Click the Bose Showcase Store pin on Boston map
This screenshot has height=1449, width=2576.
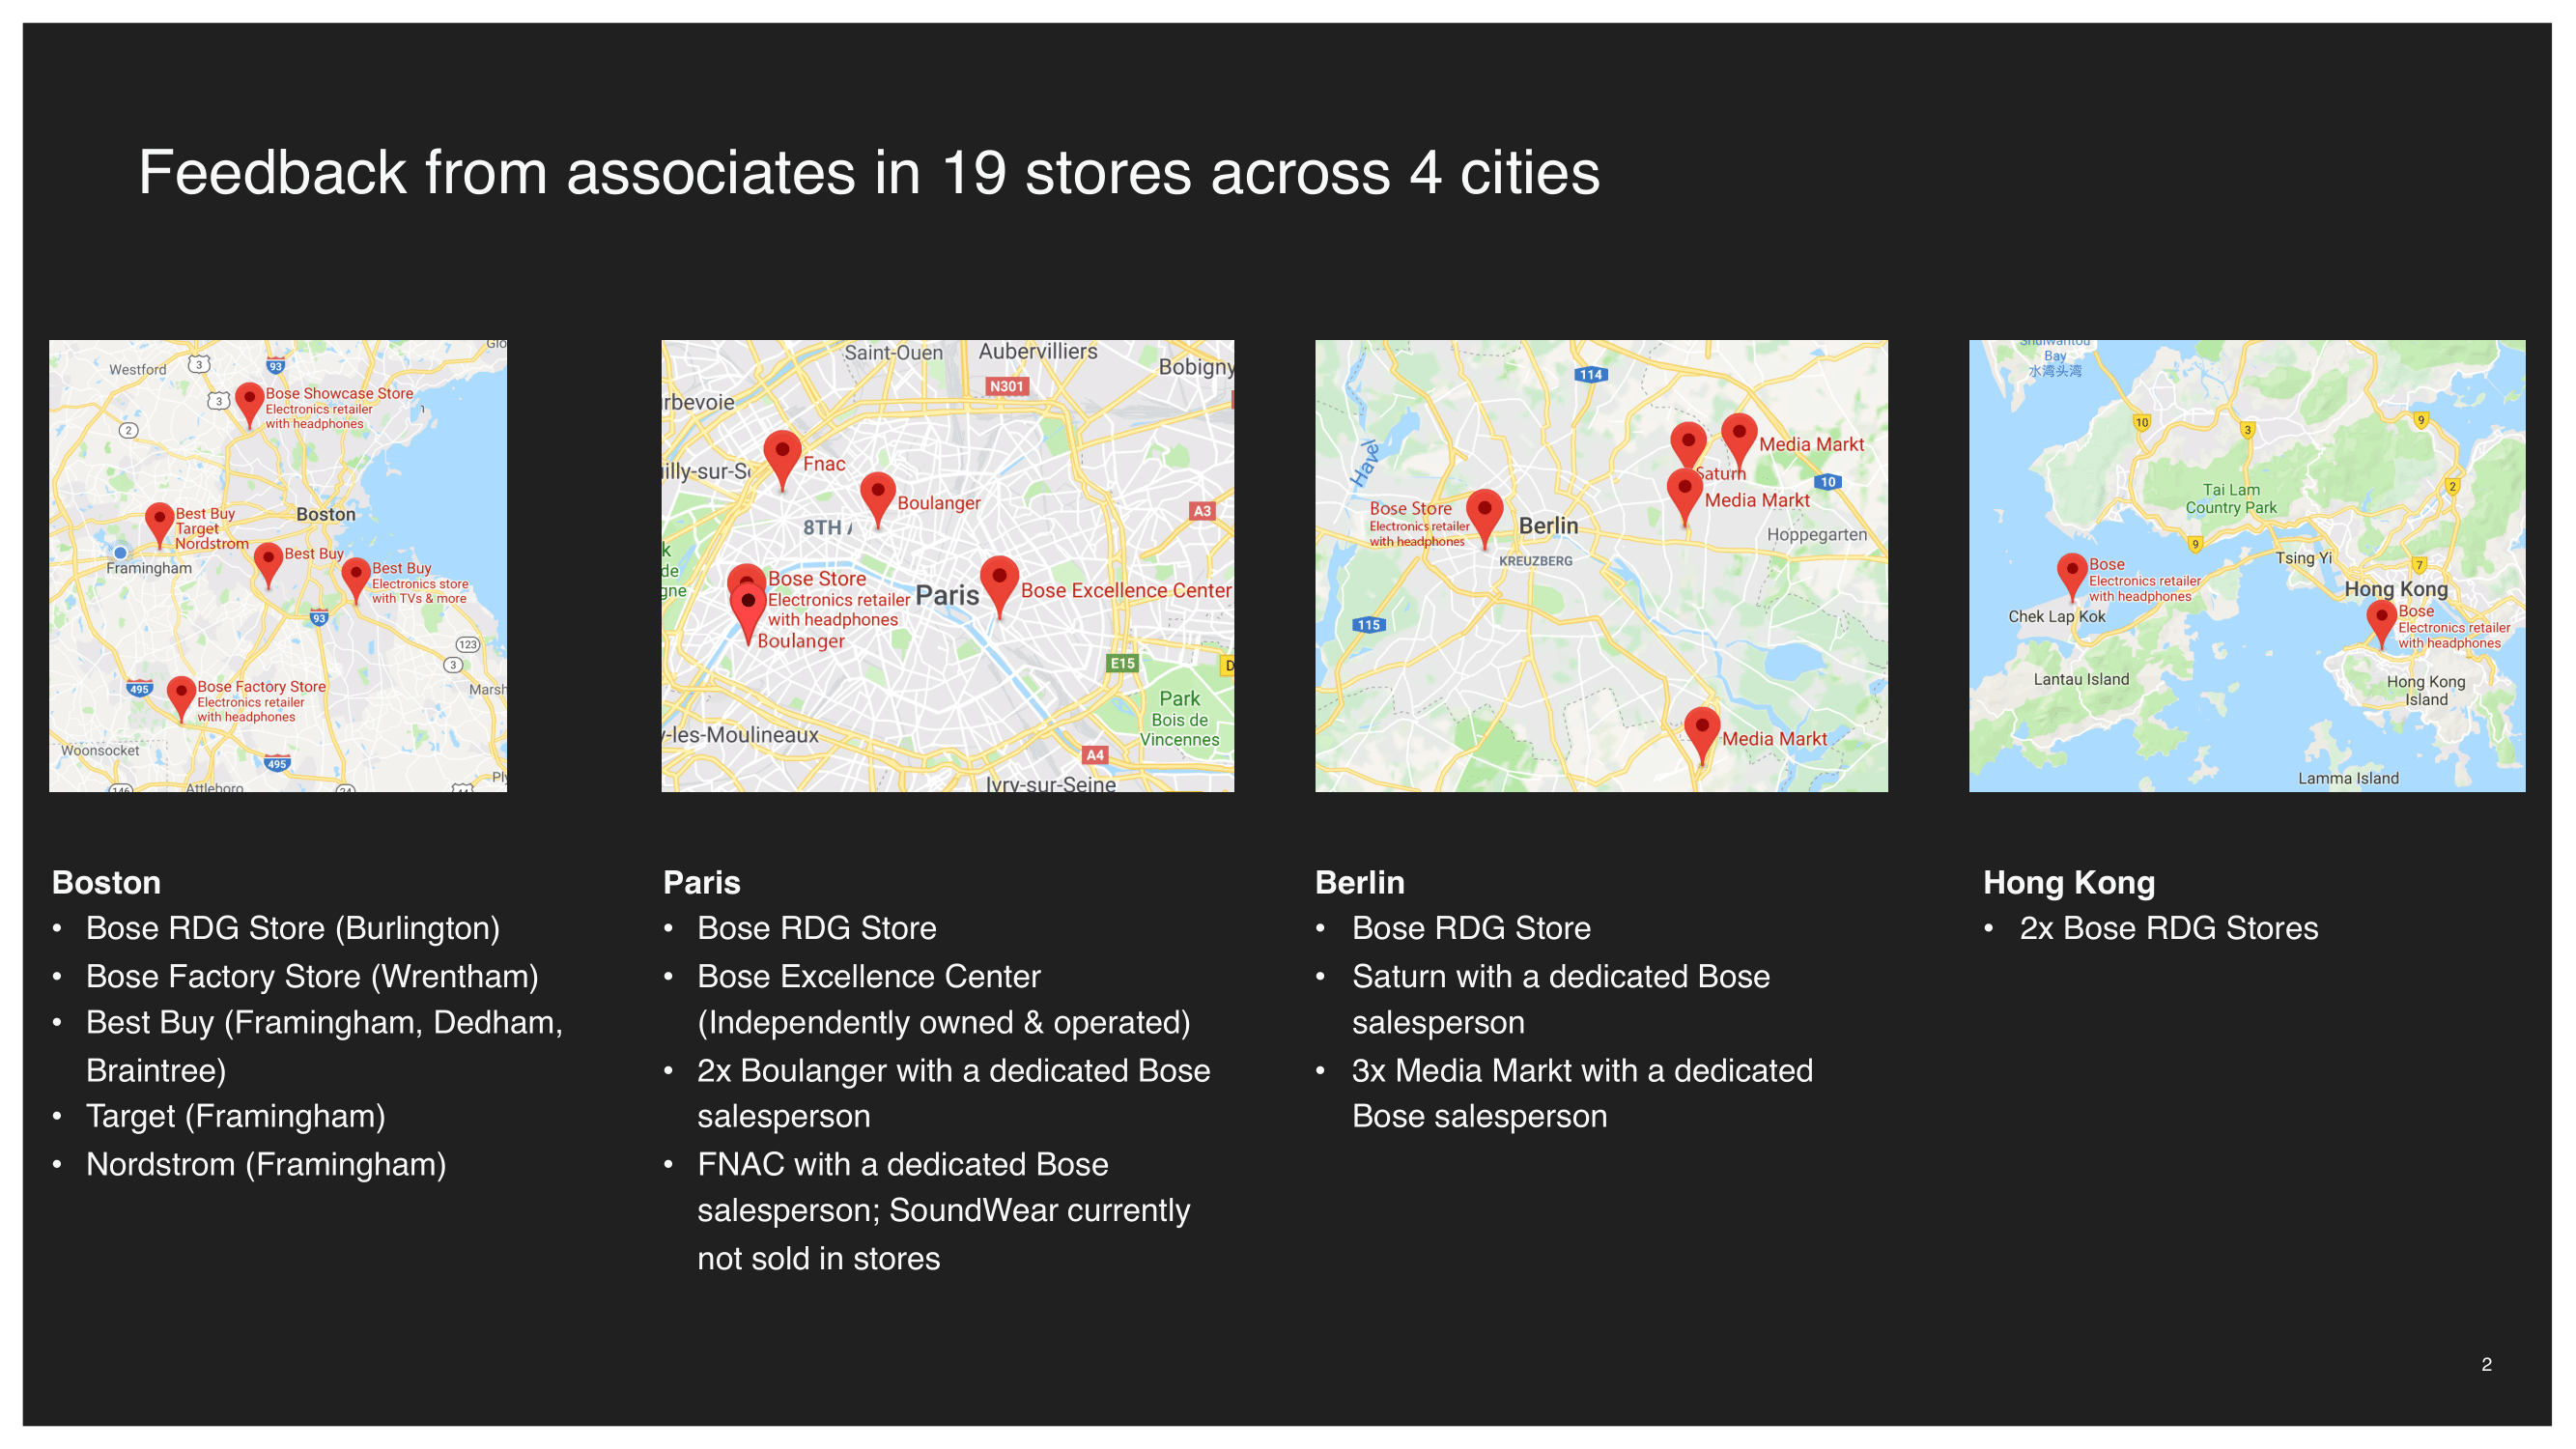249,405
